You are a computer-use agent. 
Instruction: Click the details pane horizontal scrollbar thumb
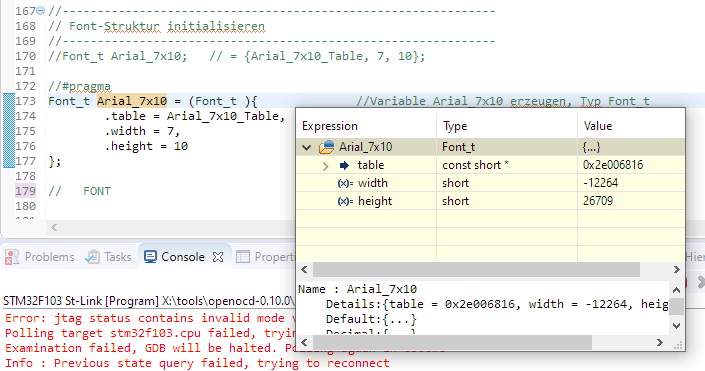tap(452, 342)
